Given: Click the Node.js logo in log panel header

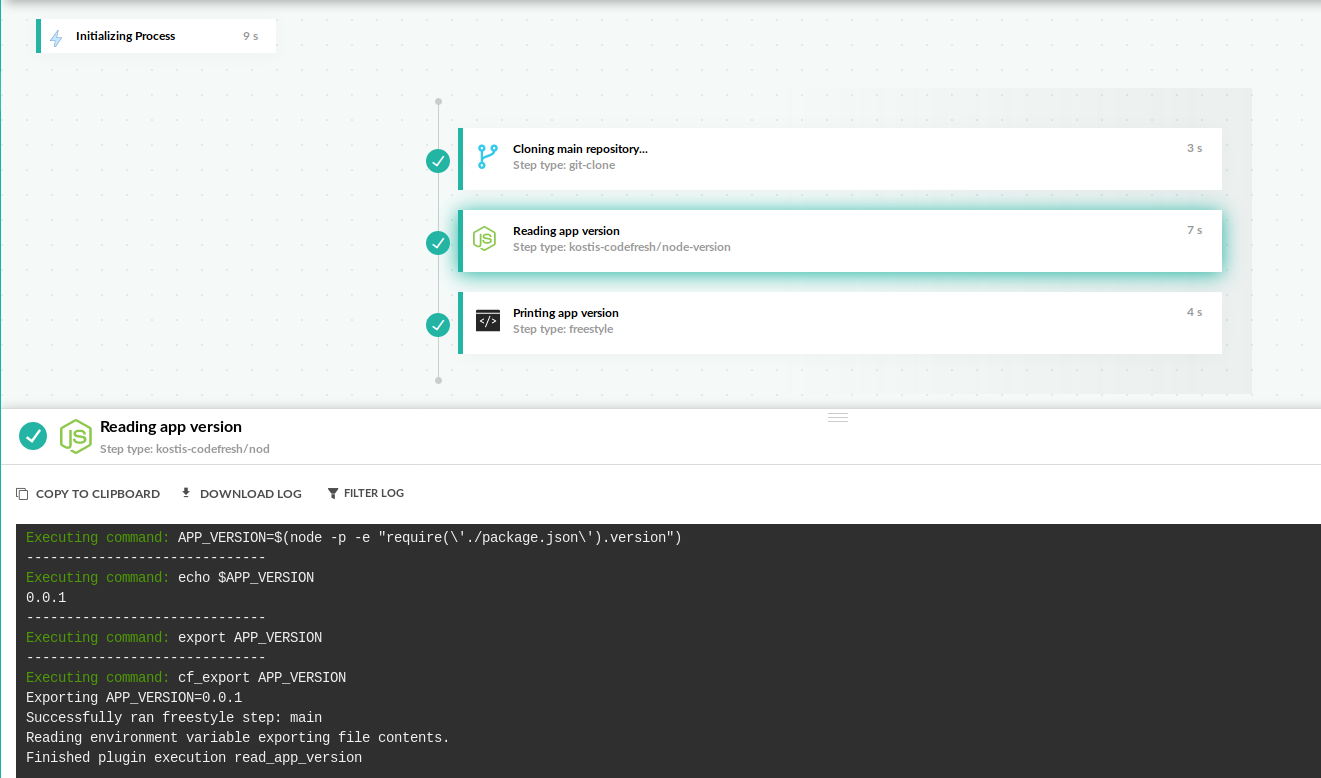Looking at the screenshot, I should [76, 436].
